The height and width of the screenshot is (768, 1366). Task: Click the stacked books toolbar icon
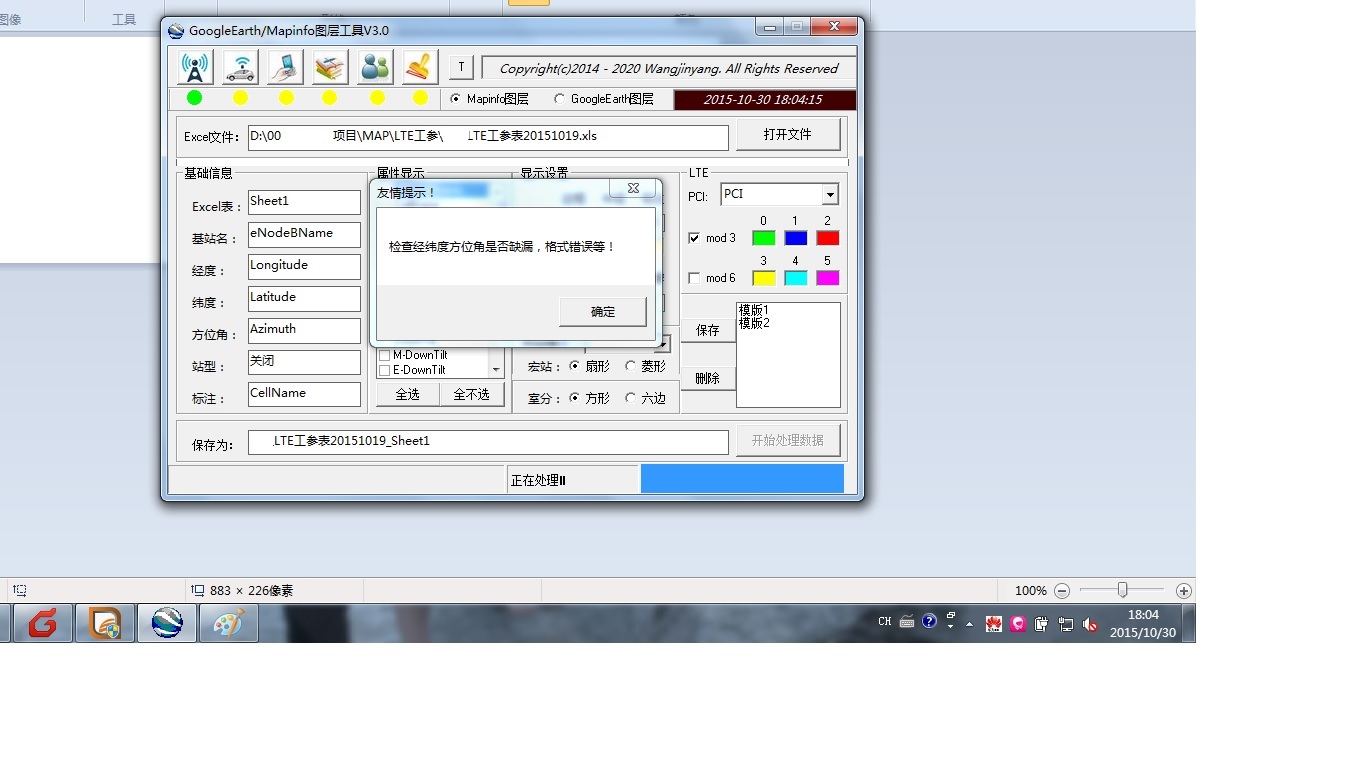(330, 67)
